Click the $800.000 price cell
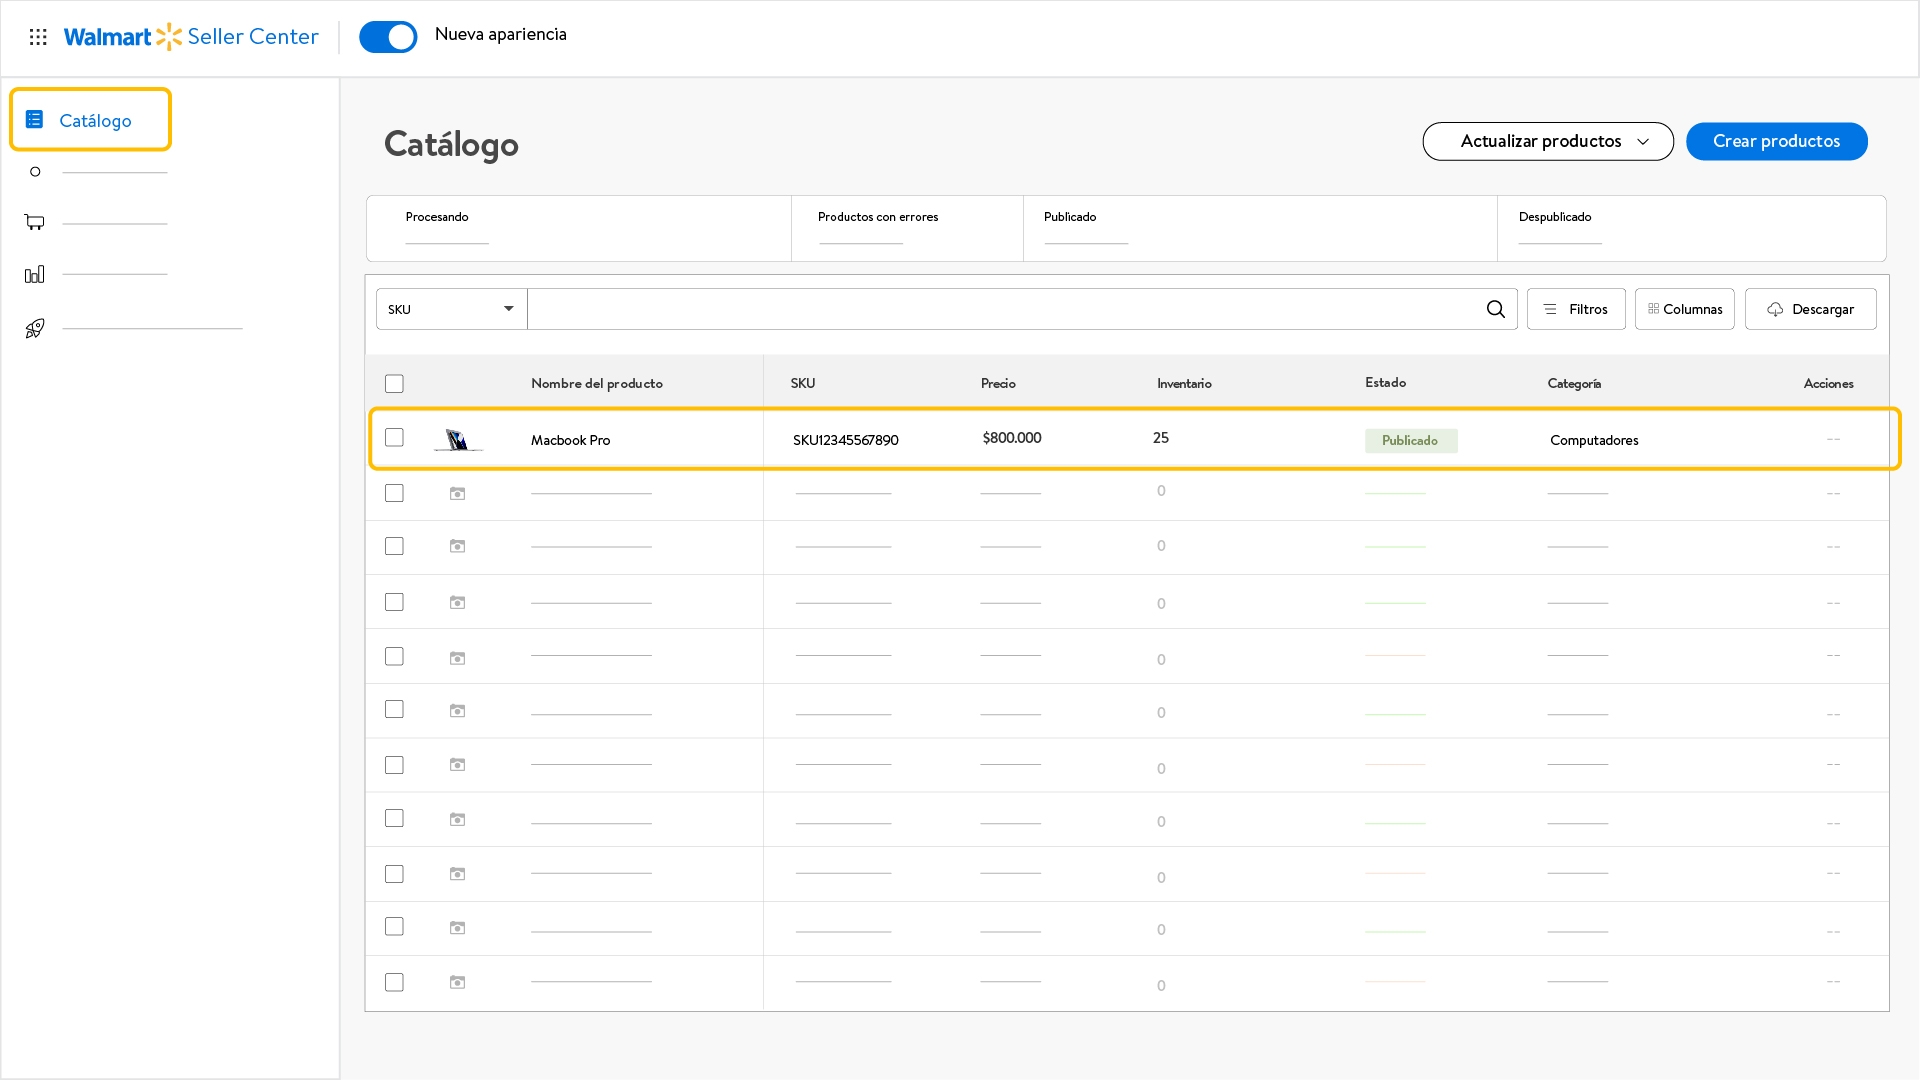 (1011, 438)
